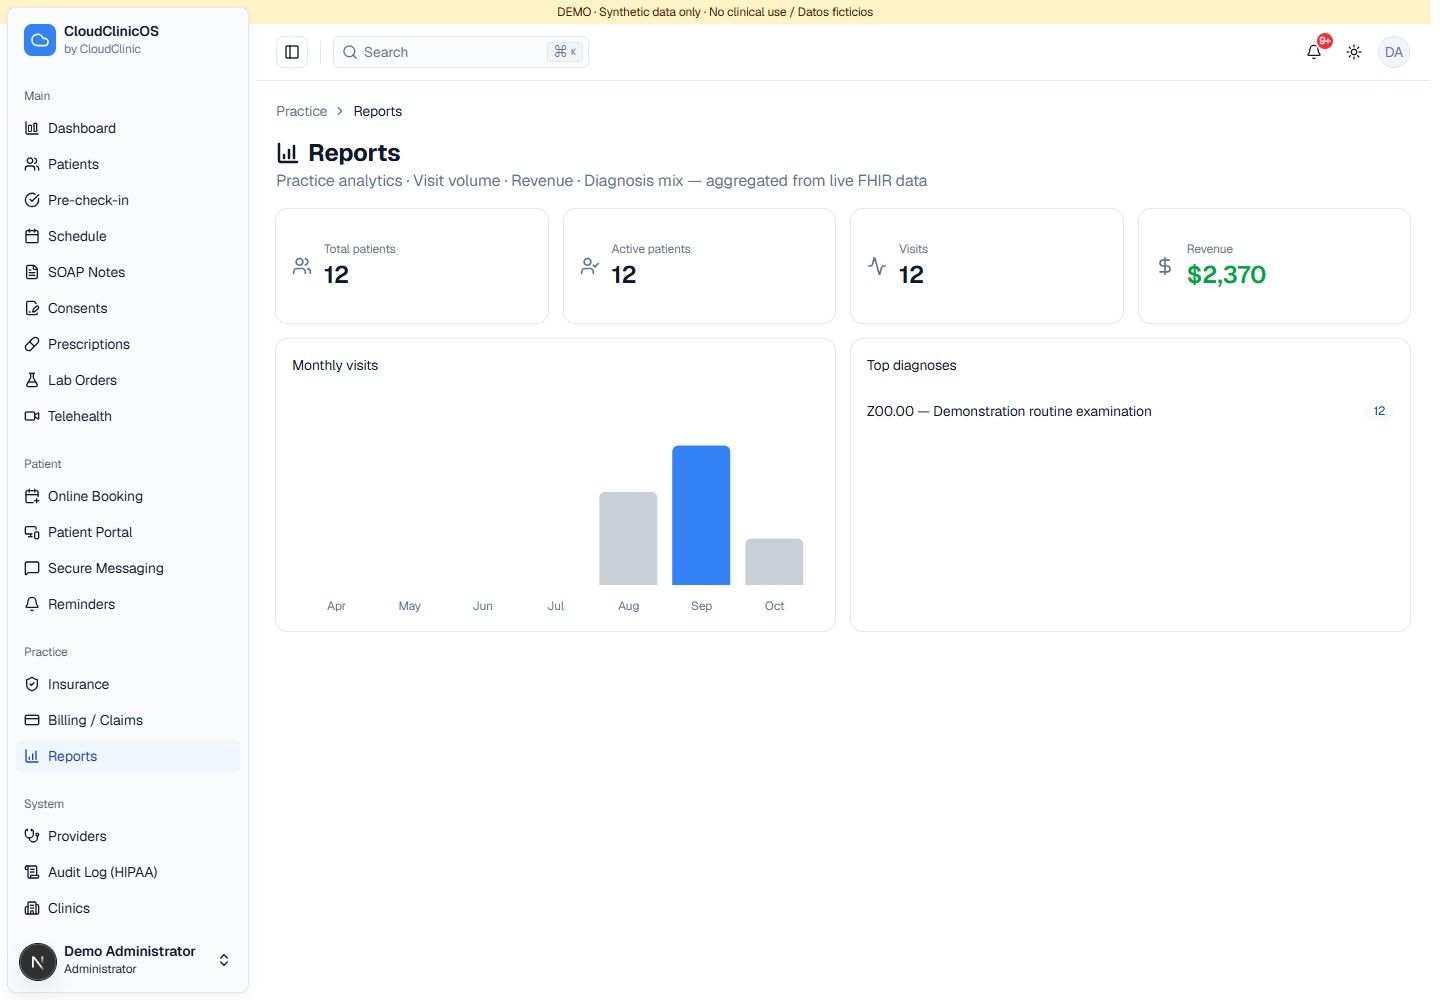
Task: Click the Prescriptions pill icon
Action: point(32,344)
